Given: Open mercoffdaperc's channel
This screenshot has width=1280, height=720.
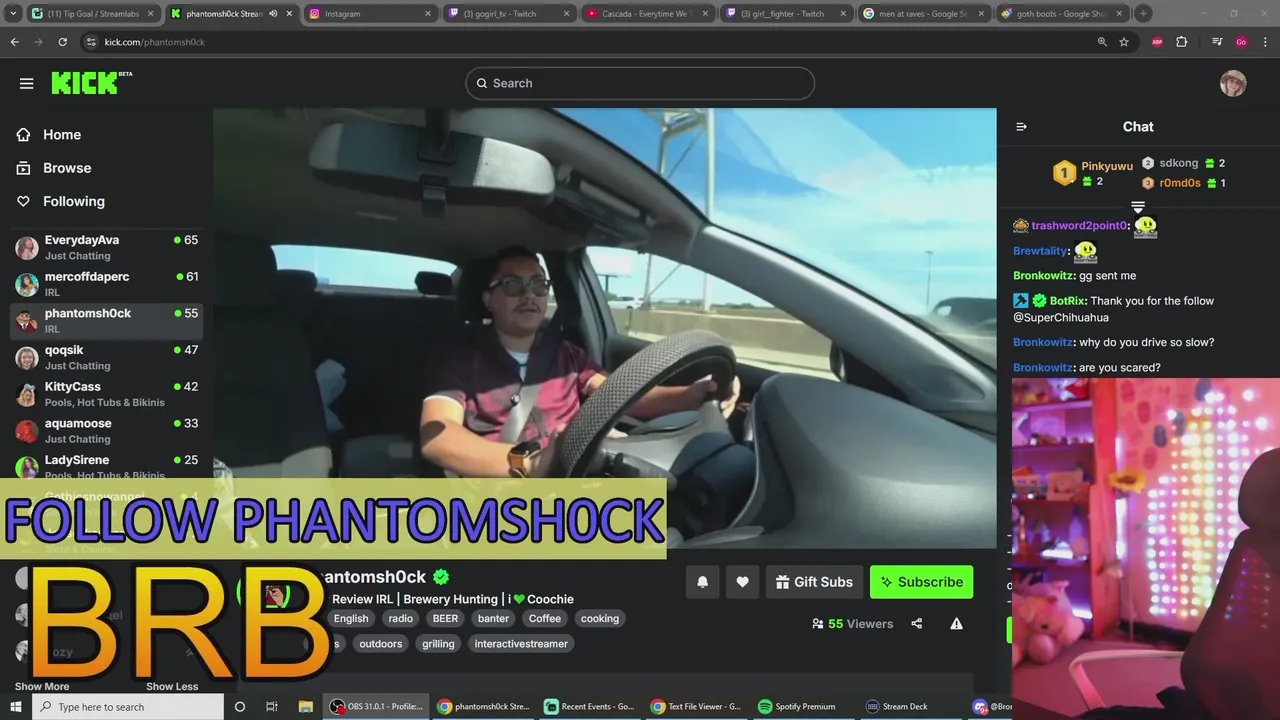Looking at the screenshot, I should [x=107, y=284].
